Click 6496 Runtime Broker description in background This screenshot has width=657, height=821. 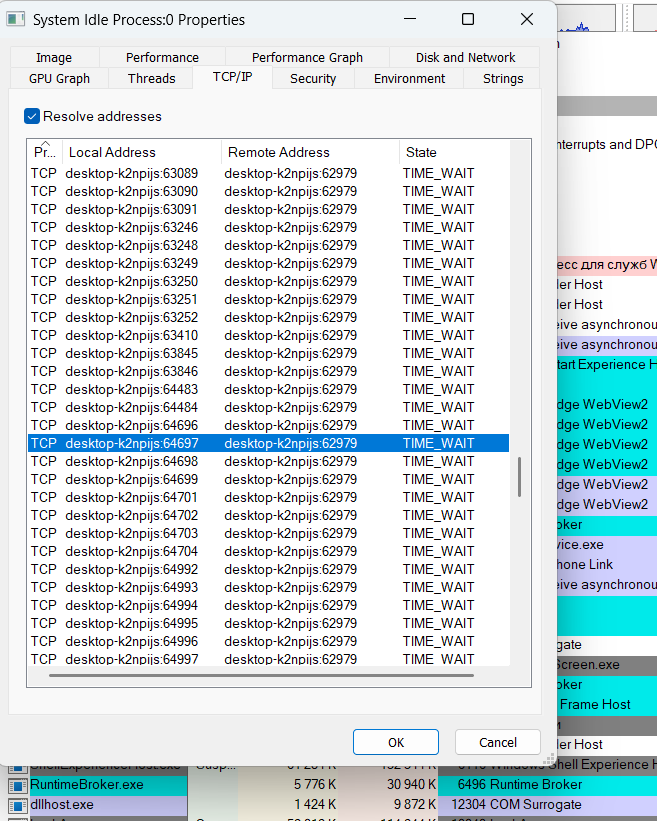[519, 784]
